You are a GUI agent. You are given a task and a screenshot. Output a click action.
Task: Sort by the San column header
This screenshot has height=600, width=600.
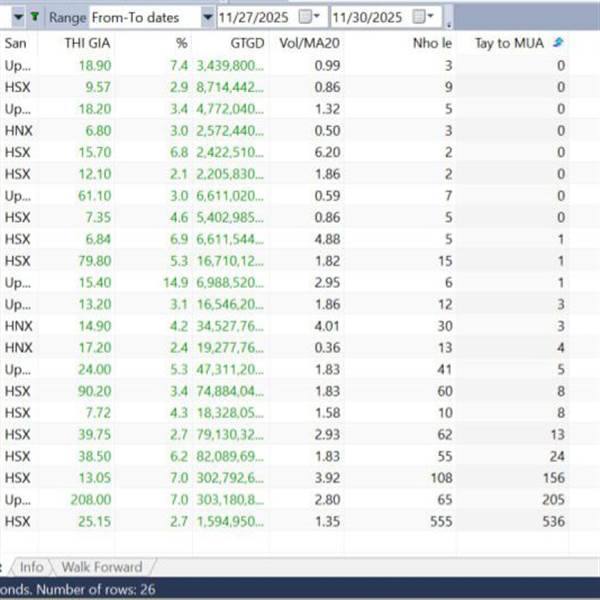15,43
